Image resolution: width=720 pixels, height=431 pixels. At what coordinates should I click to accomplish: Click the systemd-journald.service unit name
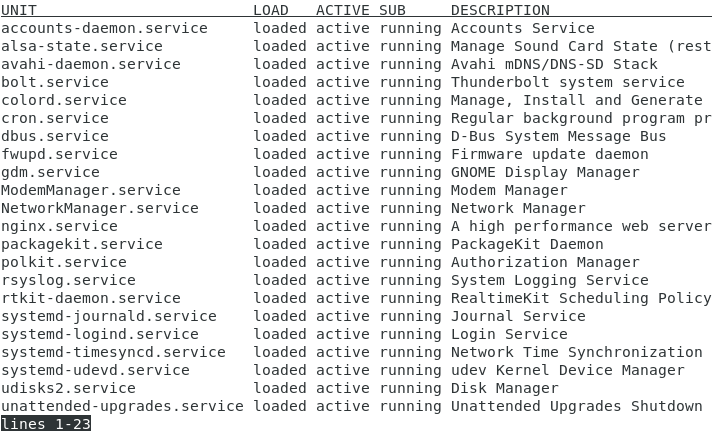pyautogui.click(x=109, y=316)
